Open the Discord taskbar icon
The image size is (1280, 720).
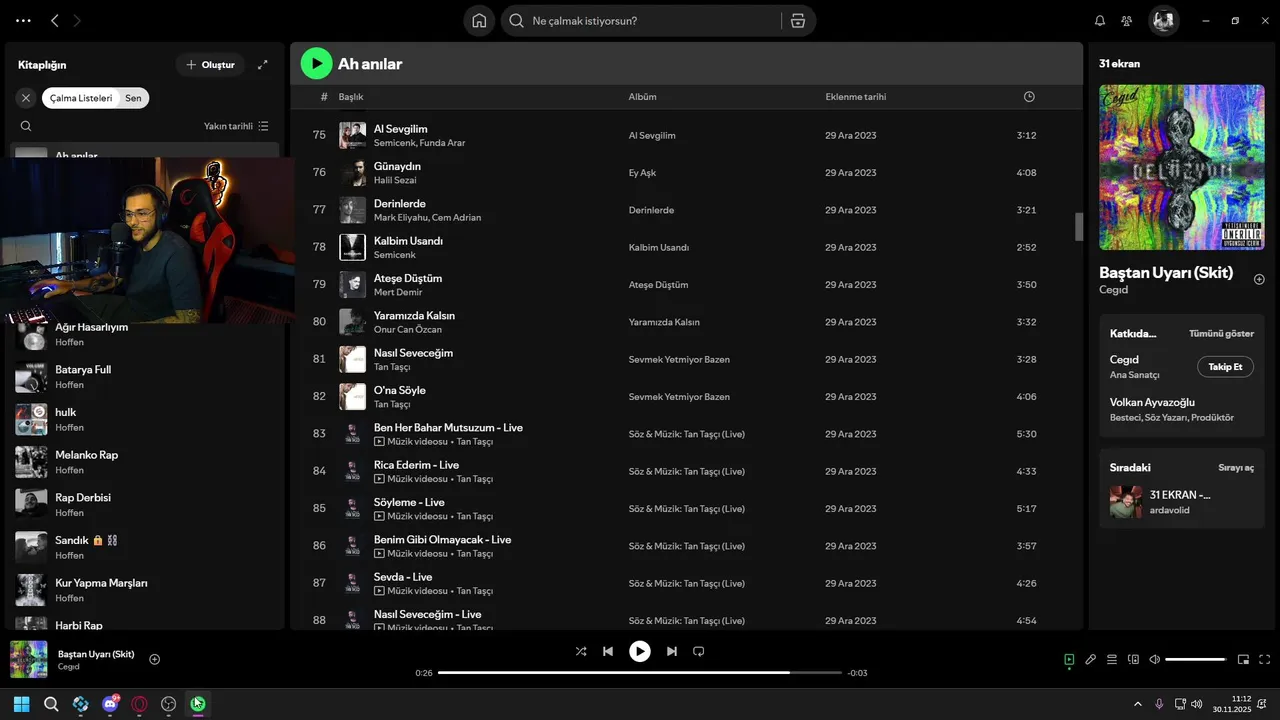[x=110, y=704]
